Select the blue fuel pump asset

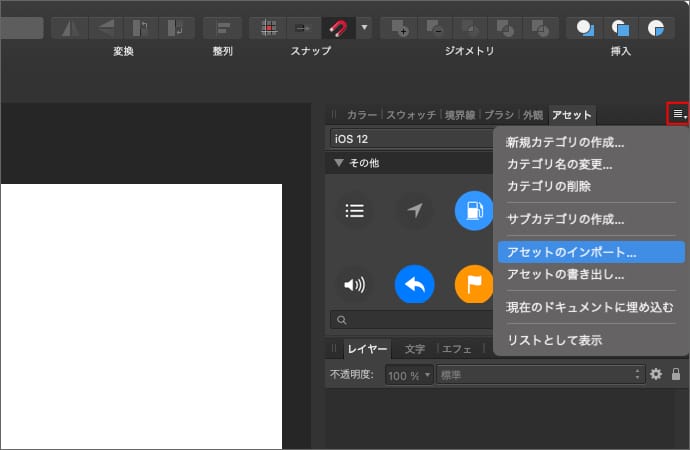[474, 210]
